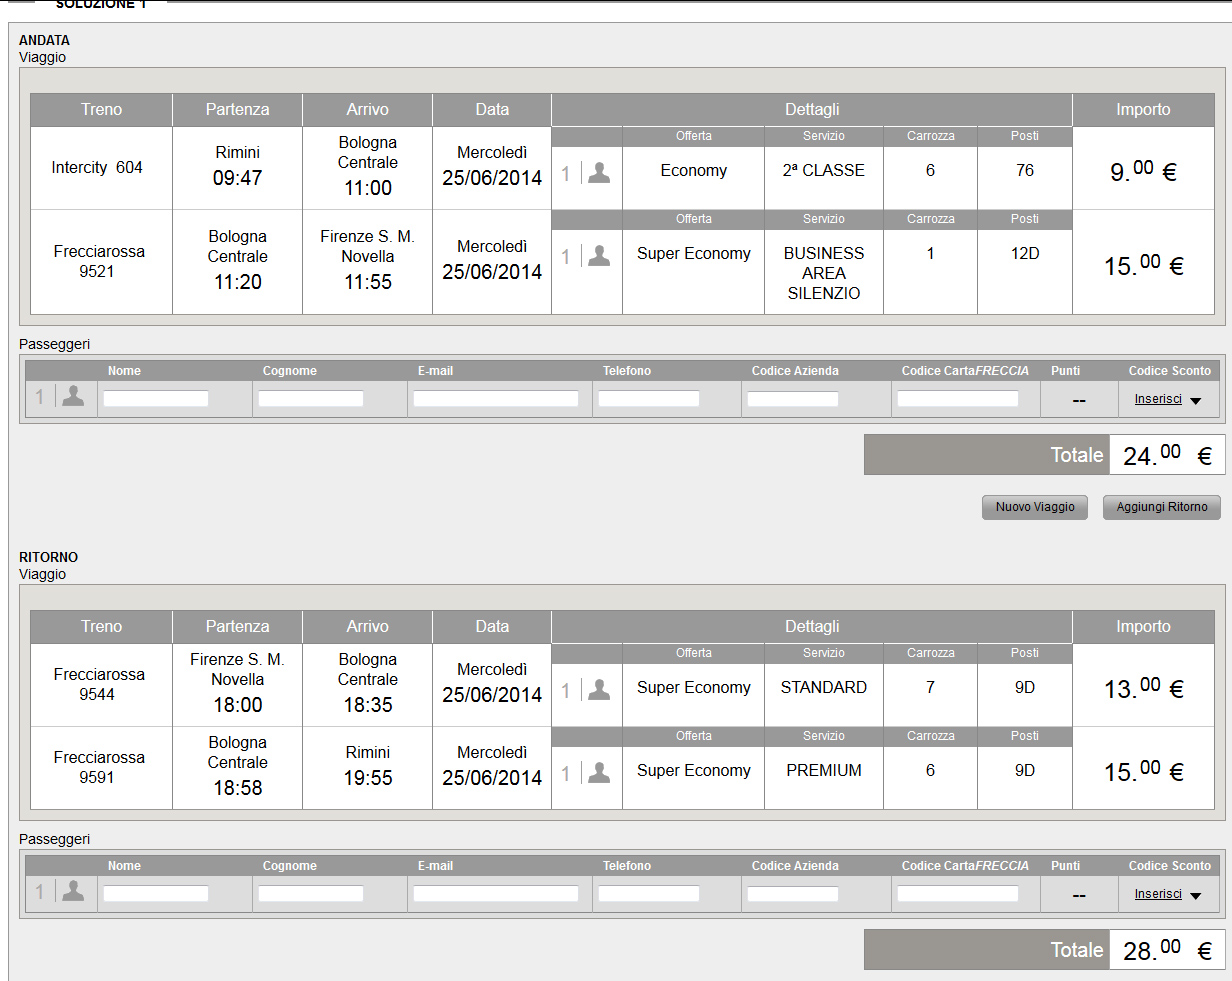1232x981 pixels.
Task: Select the Frecciarossa 9544 train cell
Action: click(101, 685)
